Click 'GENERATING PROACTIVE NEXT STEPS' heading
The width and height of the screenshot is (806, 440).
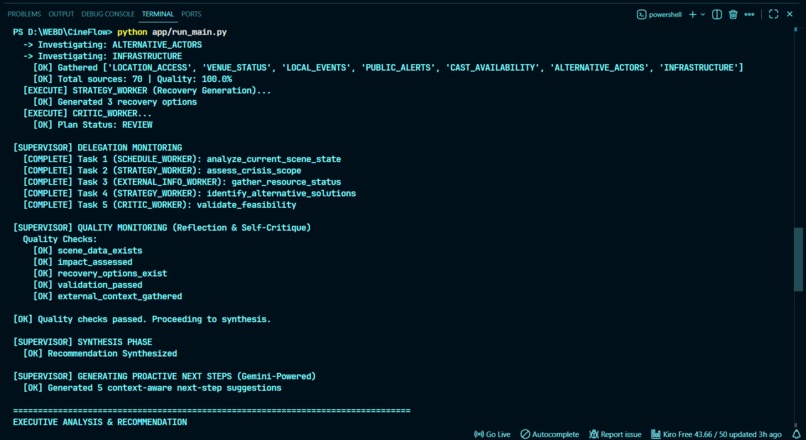164,376
